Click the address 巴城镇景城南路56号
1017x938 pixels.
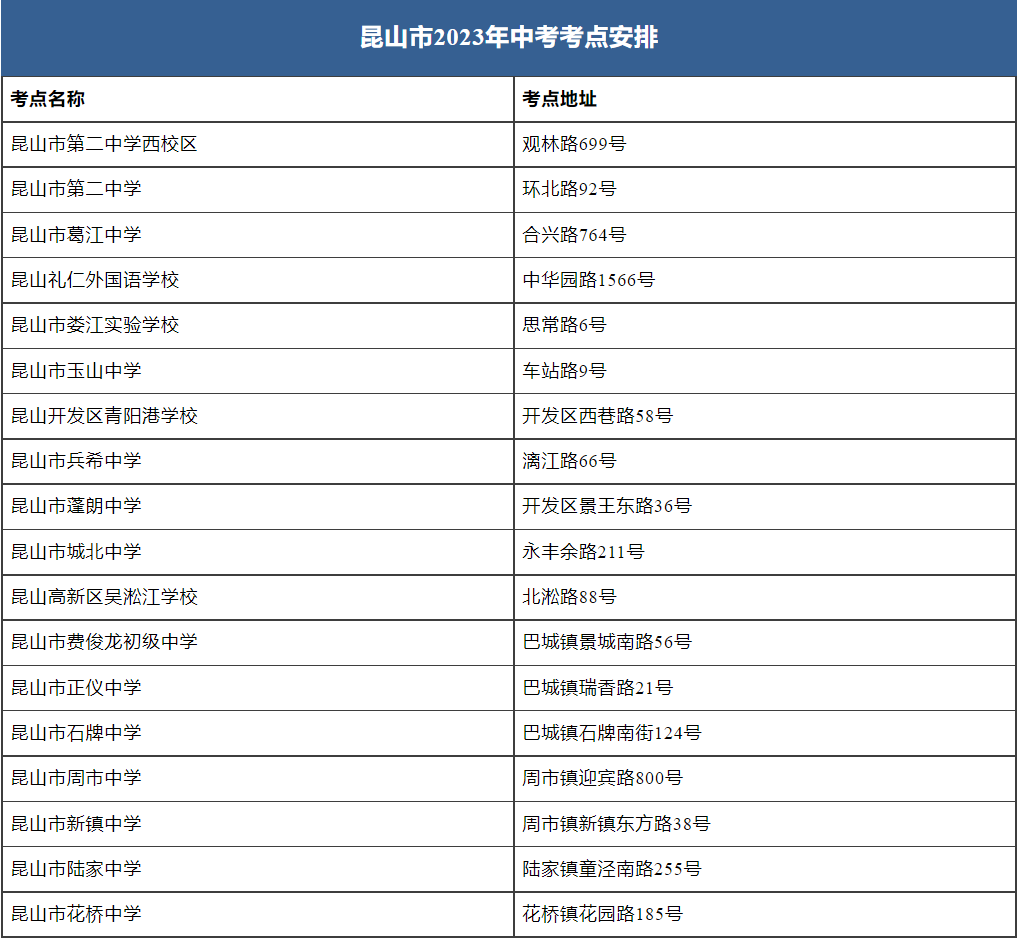607,642
